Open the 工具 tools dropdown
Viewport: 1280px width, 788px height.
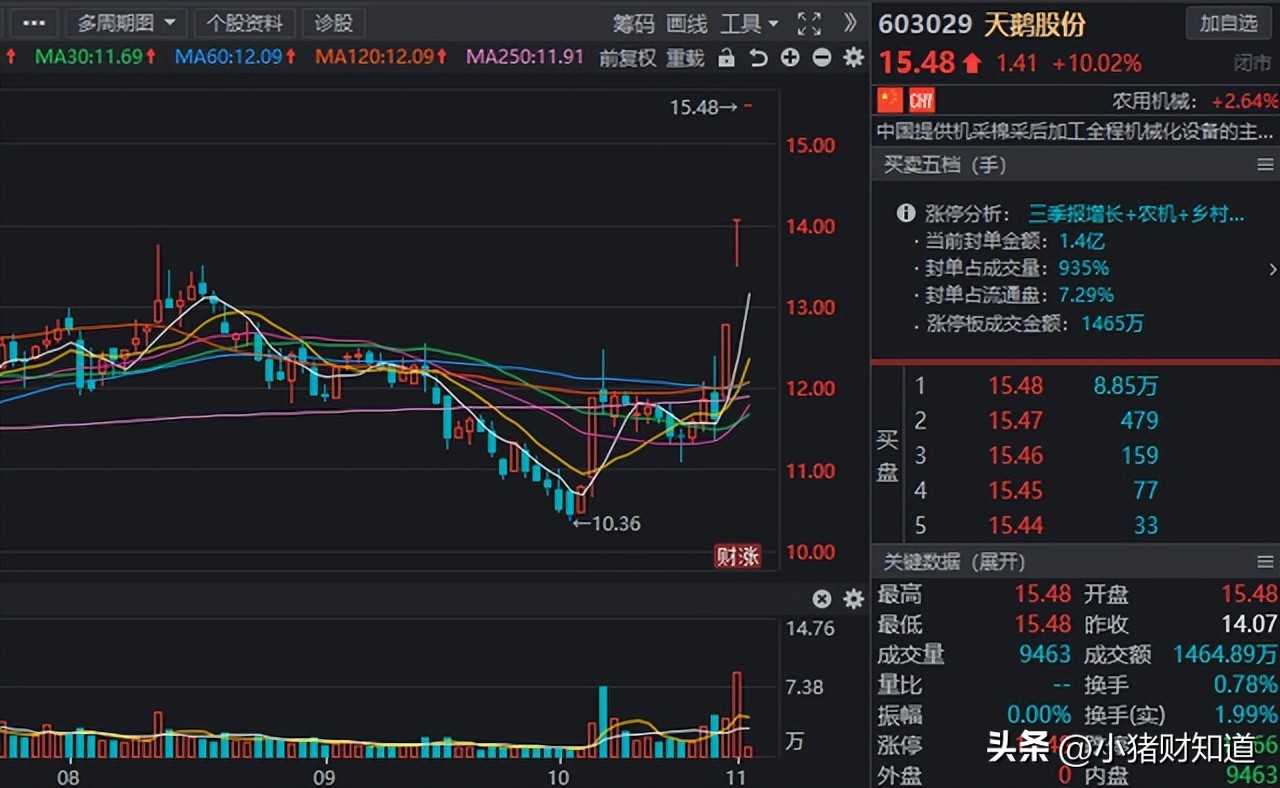(x=741, y=24)
